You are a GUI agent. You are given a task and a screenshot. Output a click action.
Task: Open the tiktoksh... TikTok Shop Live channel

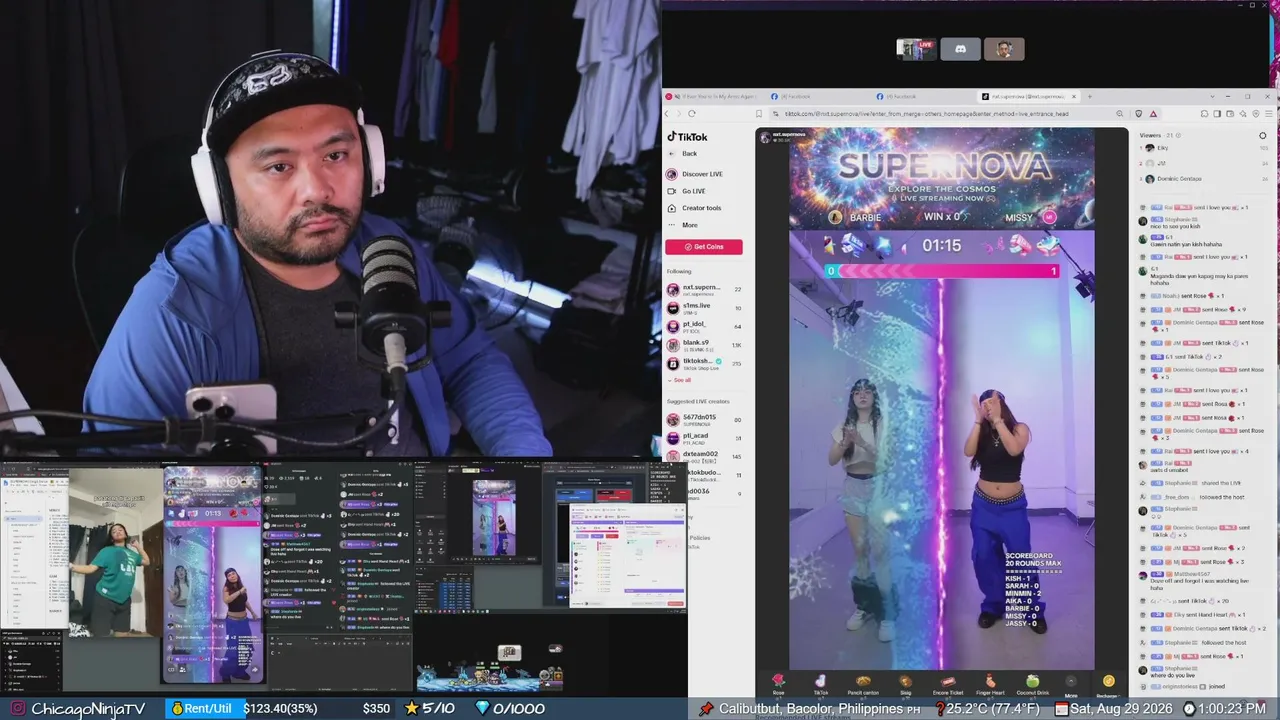click(x=704, y=363)
